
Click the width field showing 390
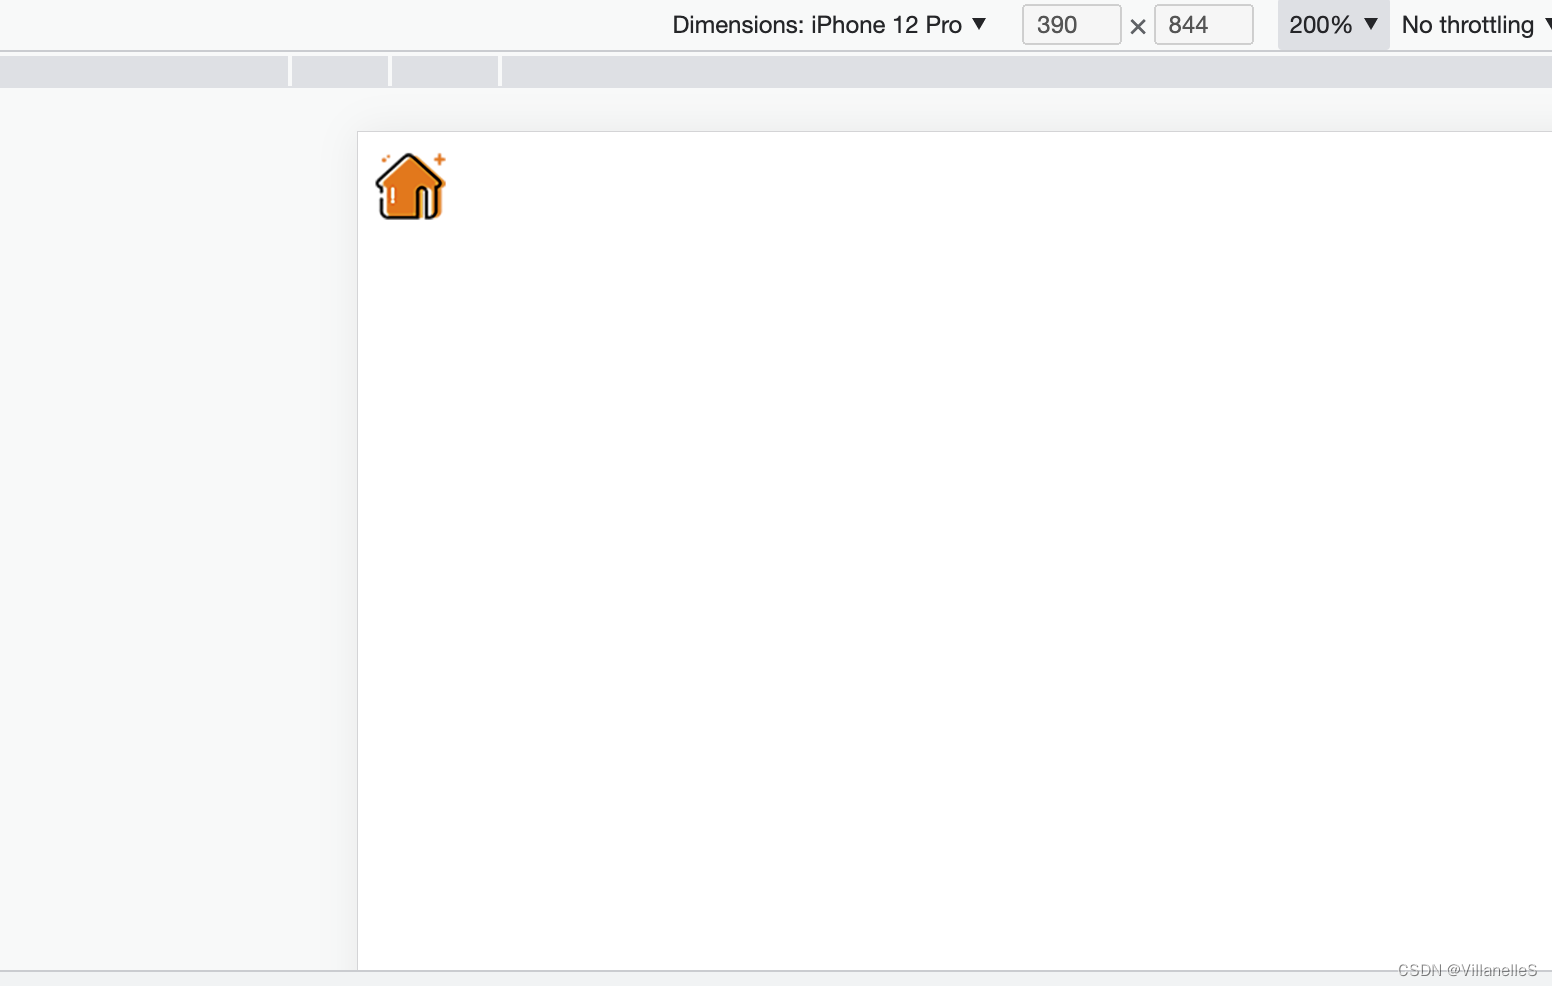[x=1071, y=25]
